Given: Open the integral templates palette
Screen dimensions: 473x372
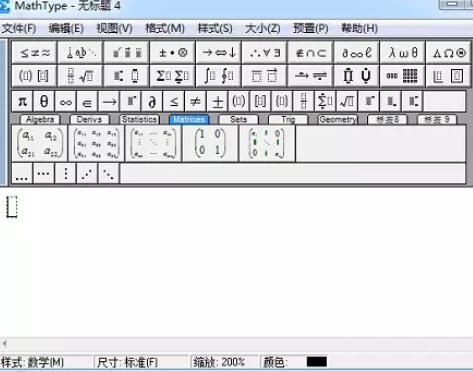Looking at the screenshot, I should click(218, 76).
